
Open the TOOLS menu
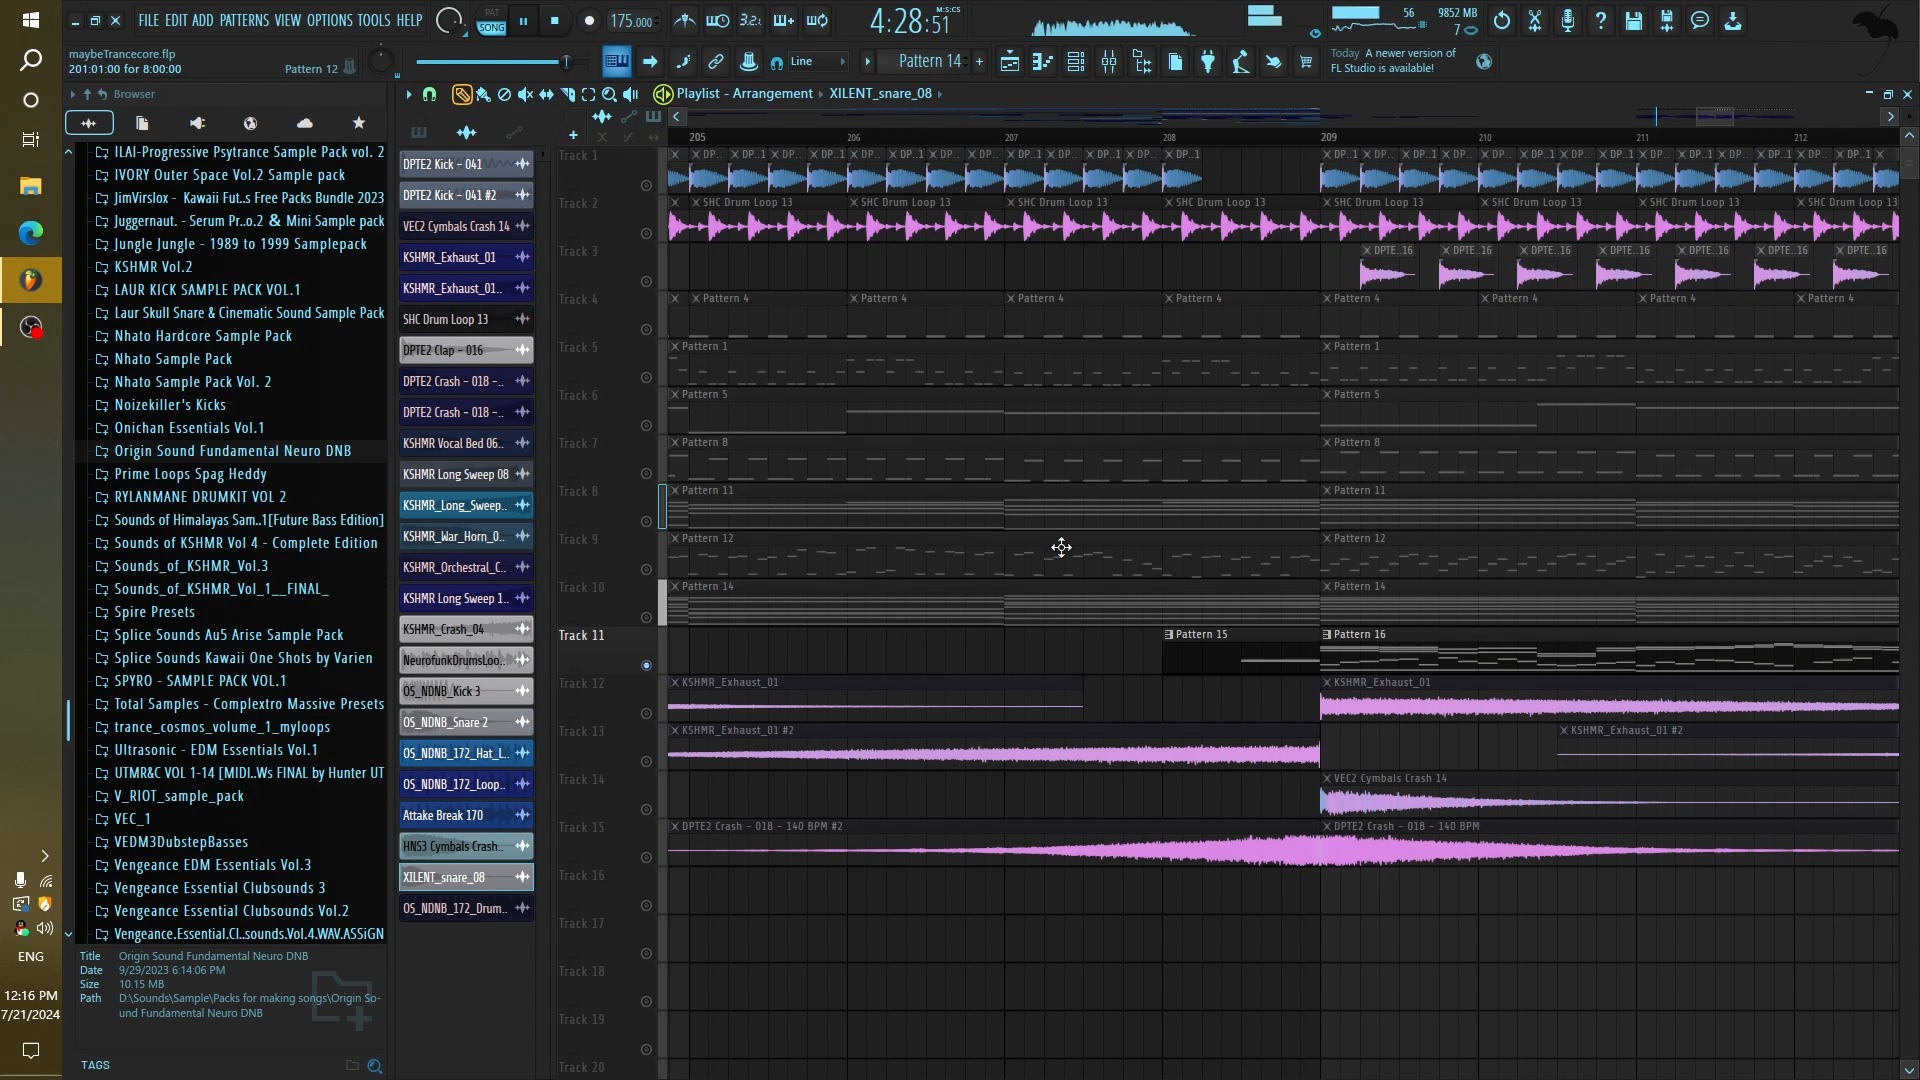tap(374, 20)
